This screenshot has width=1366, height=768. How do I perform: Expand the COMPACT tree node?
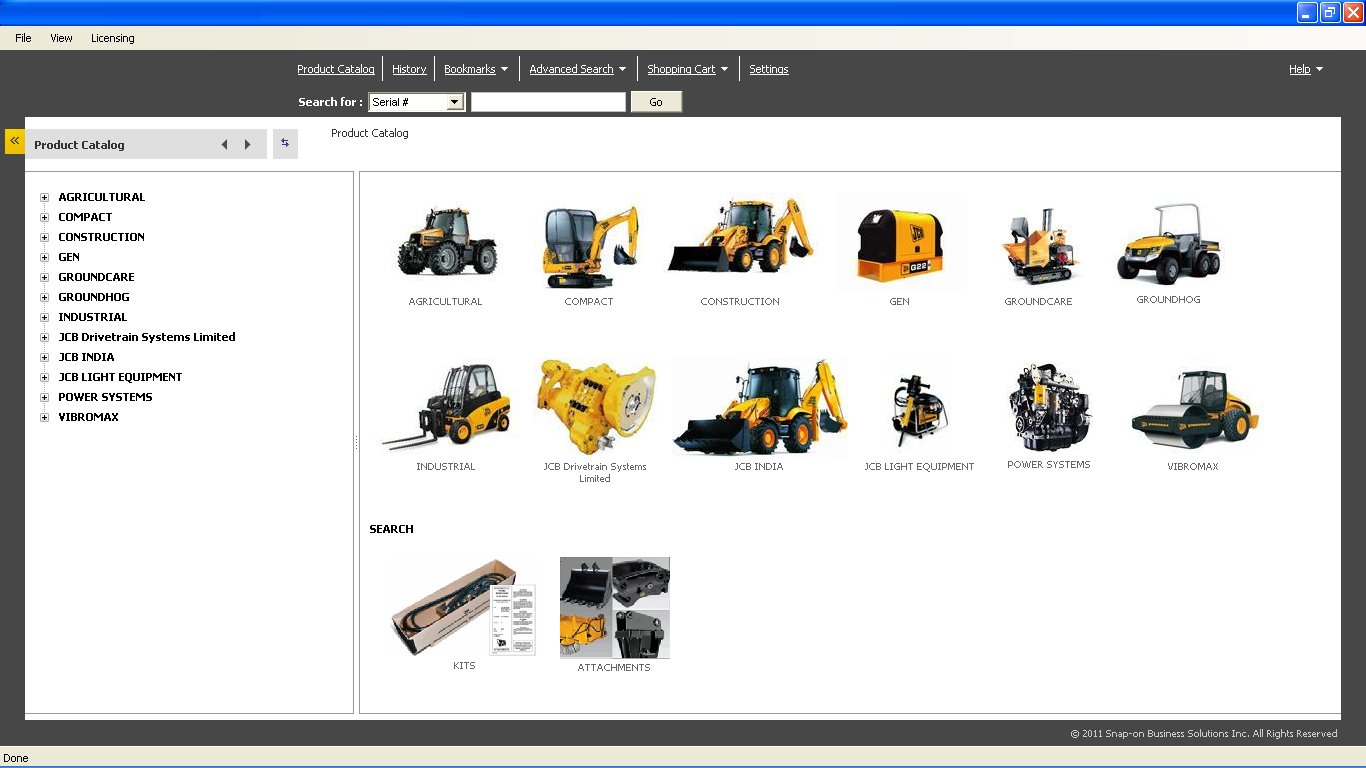point(44,217)
